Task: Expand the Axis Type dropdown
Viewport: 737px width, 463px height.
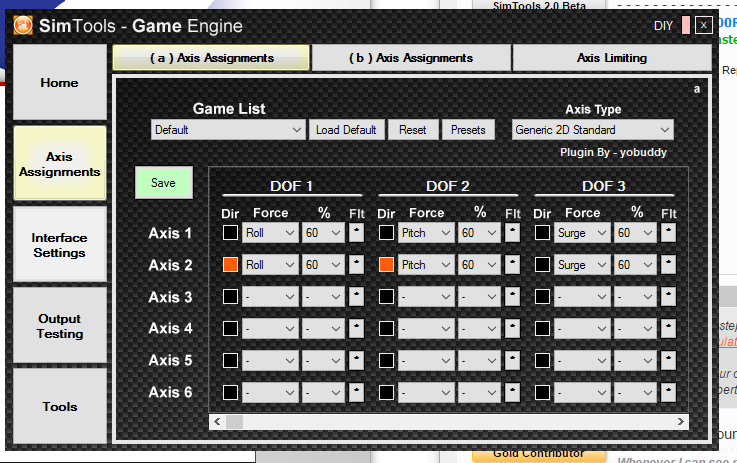Action: click(x=592, y=130)
